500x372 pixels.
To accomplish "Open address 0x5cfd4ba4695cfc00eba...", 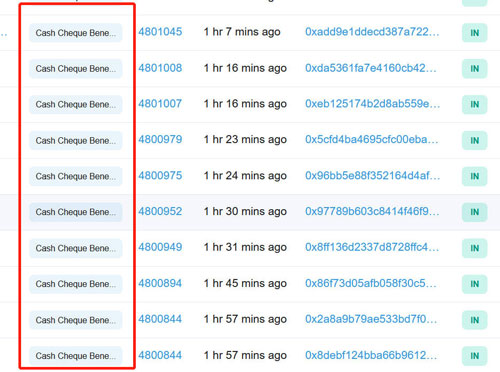I will pos(372,139).
